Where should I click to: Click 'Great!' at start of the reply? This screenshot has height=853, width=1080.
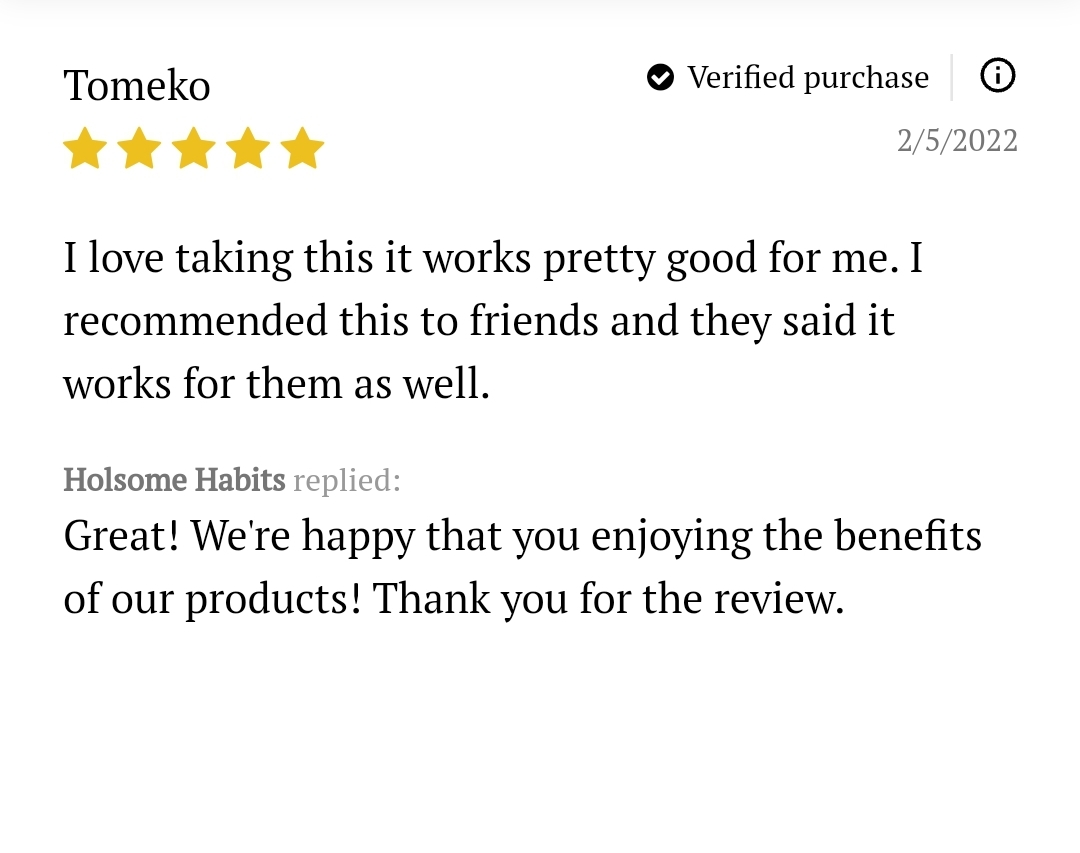[121, 535]
